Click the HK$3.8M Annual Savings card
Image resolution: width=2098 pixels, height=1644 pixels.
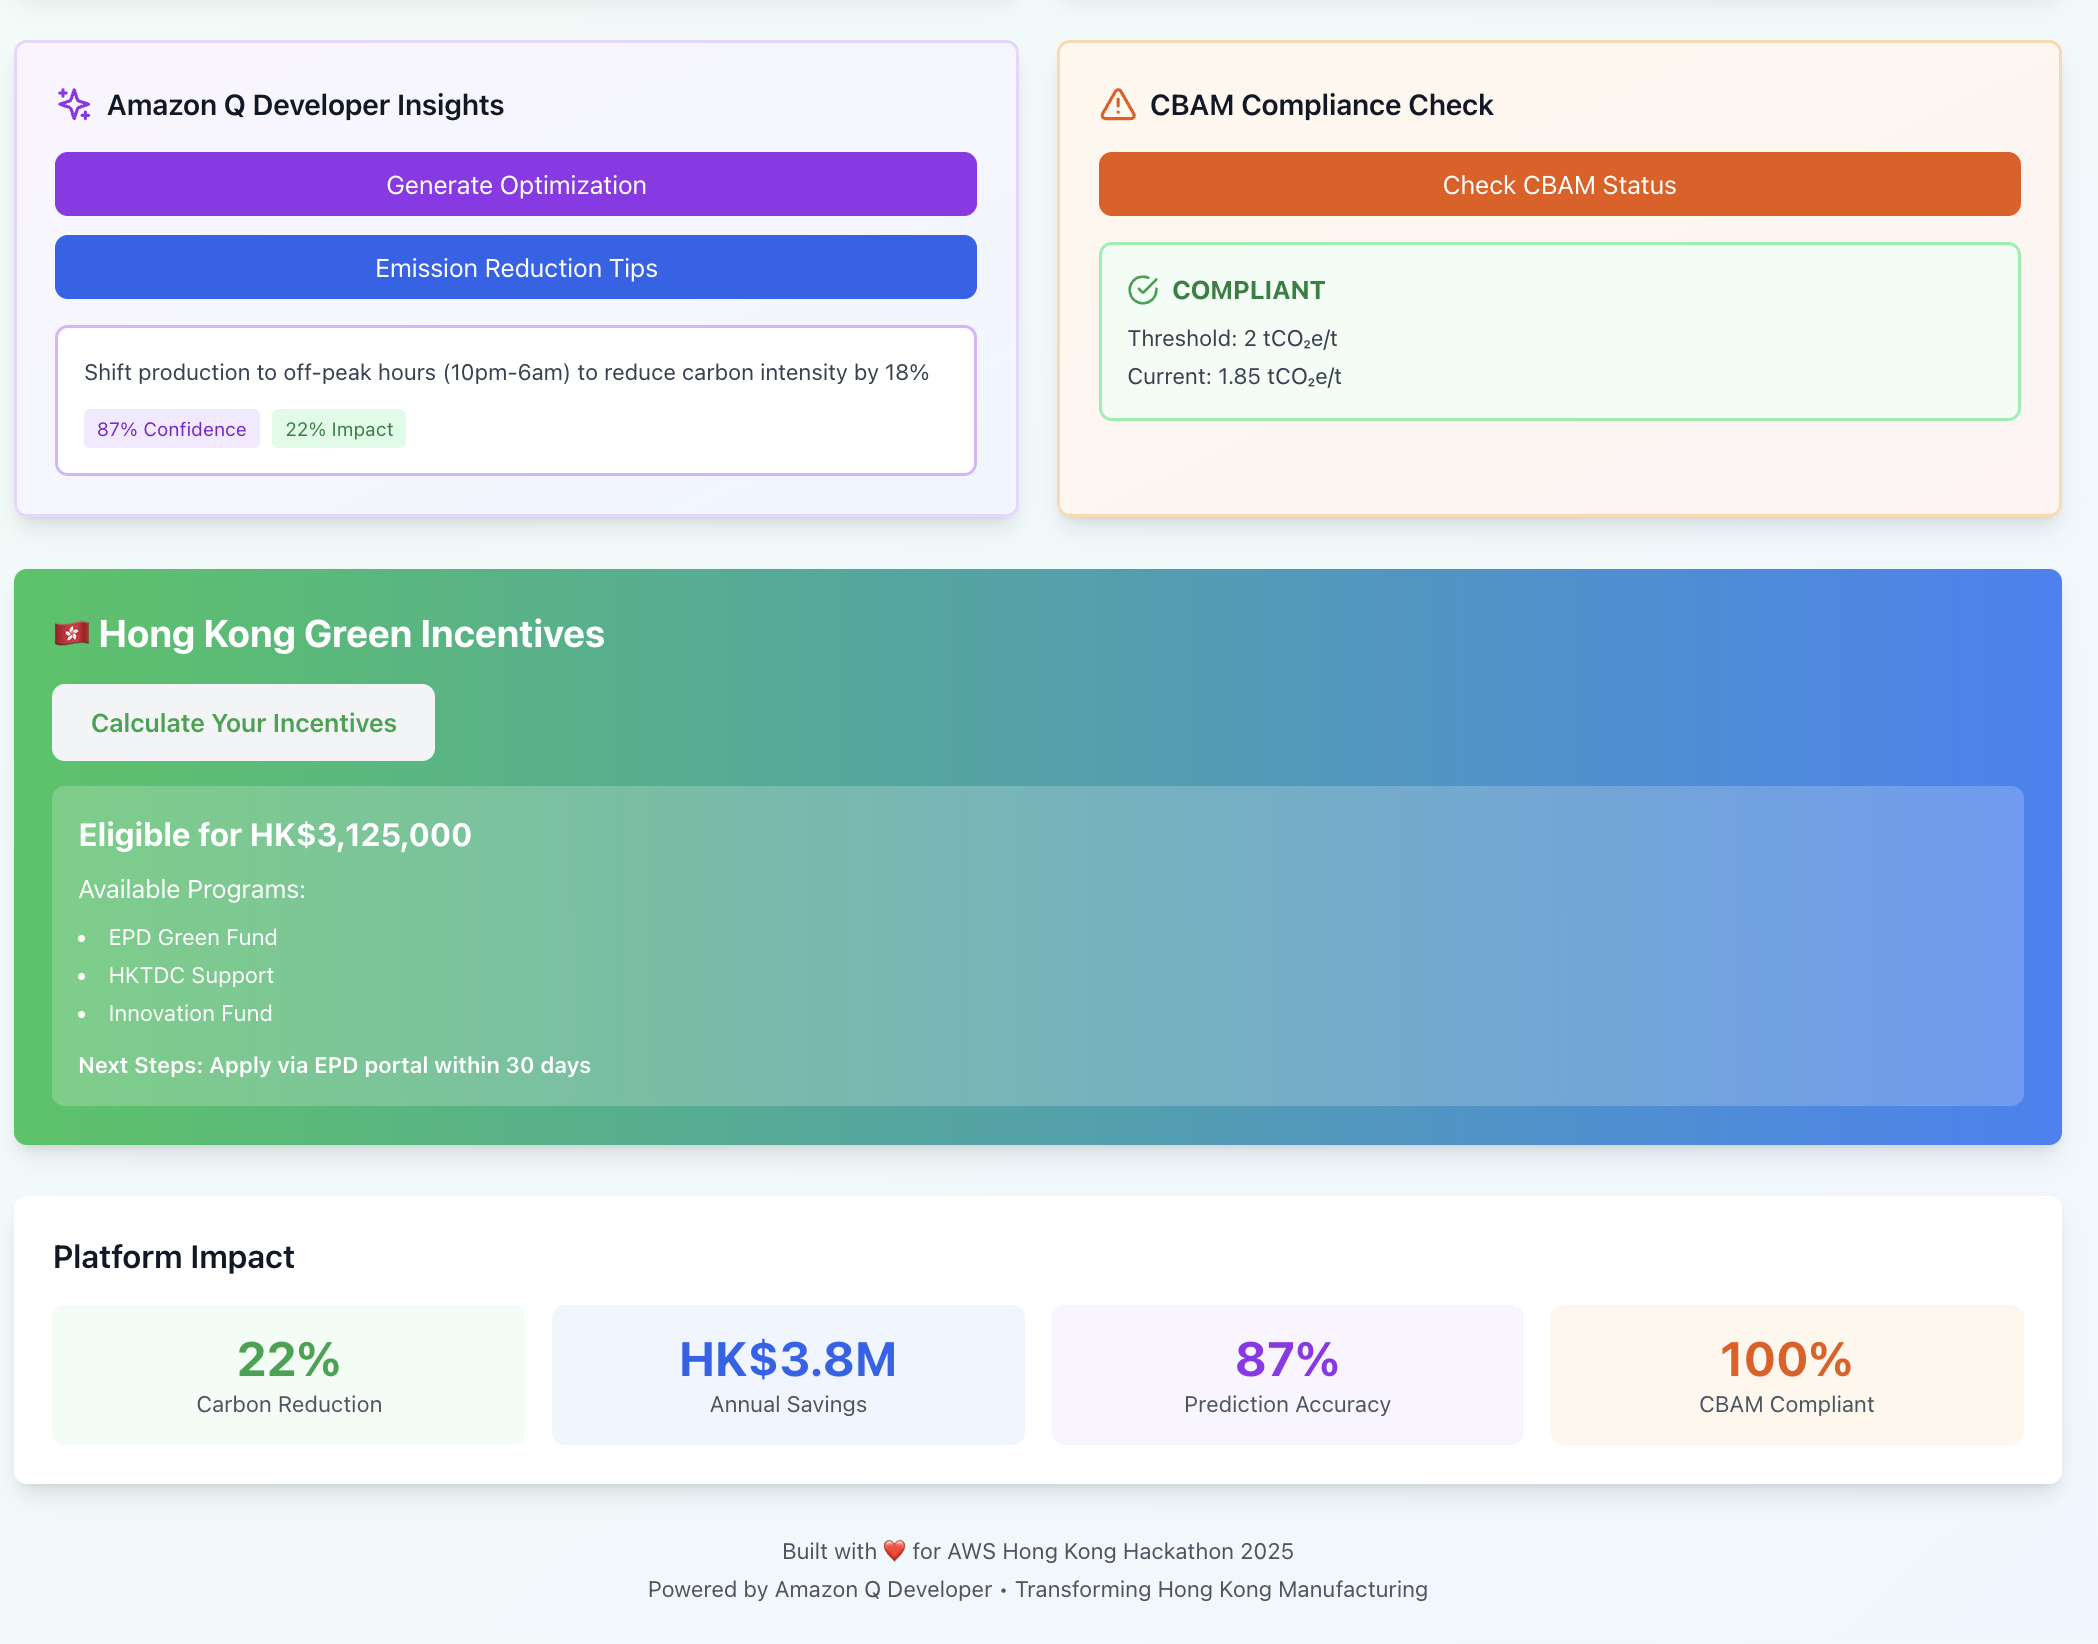point(788,1374)
